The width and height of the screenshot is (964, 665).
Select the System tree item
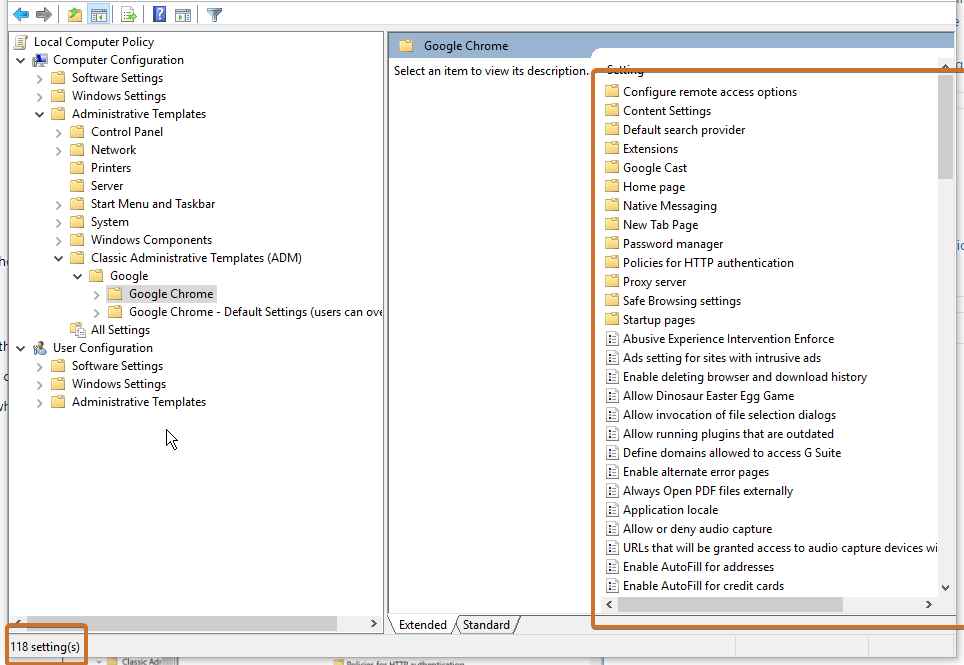(110, 222)
